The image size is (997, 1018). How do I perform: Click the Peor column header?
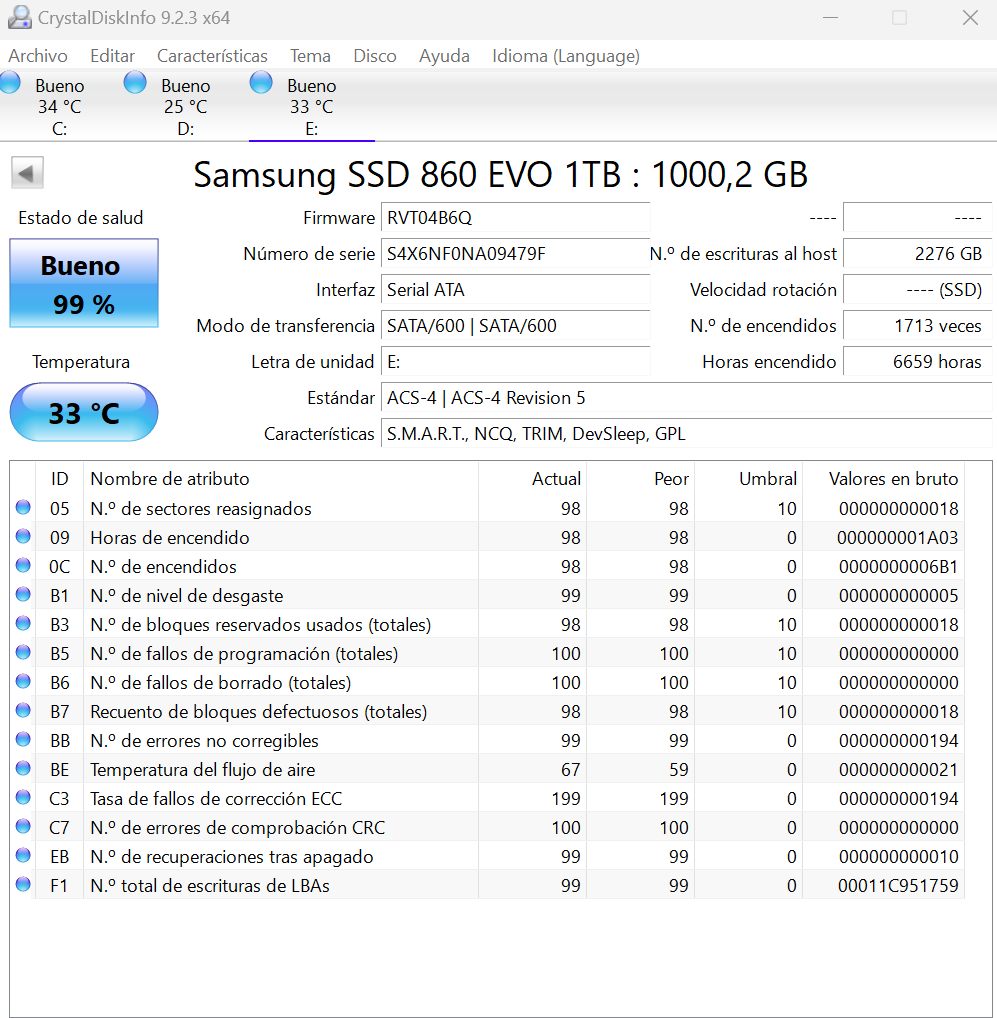click(x=641, y=479)
